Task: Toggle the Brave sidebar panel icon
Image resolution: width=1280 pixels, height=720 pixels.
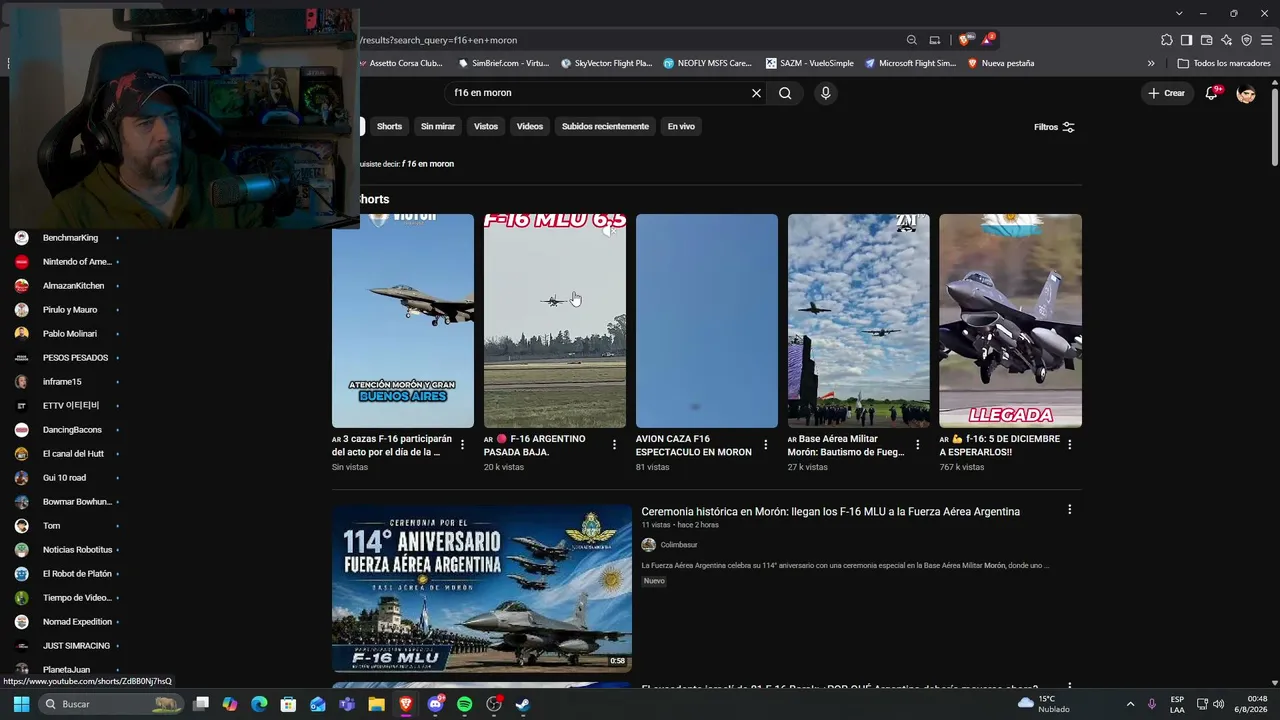Action: click(1186, 40)
